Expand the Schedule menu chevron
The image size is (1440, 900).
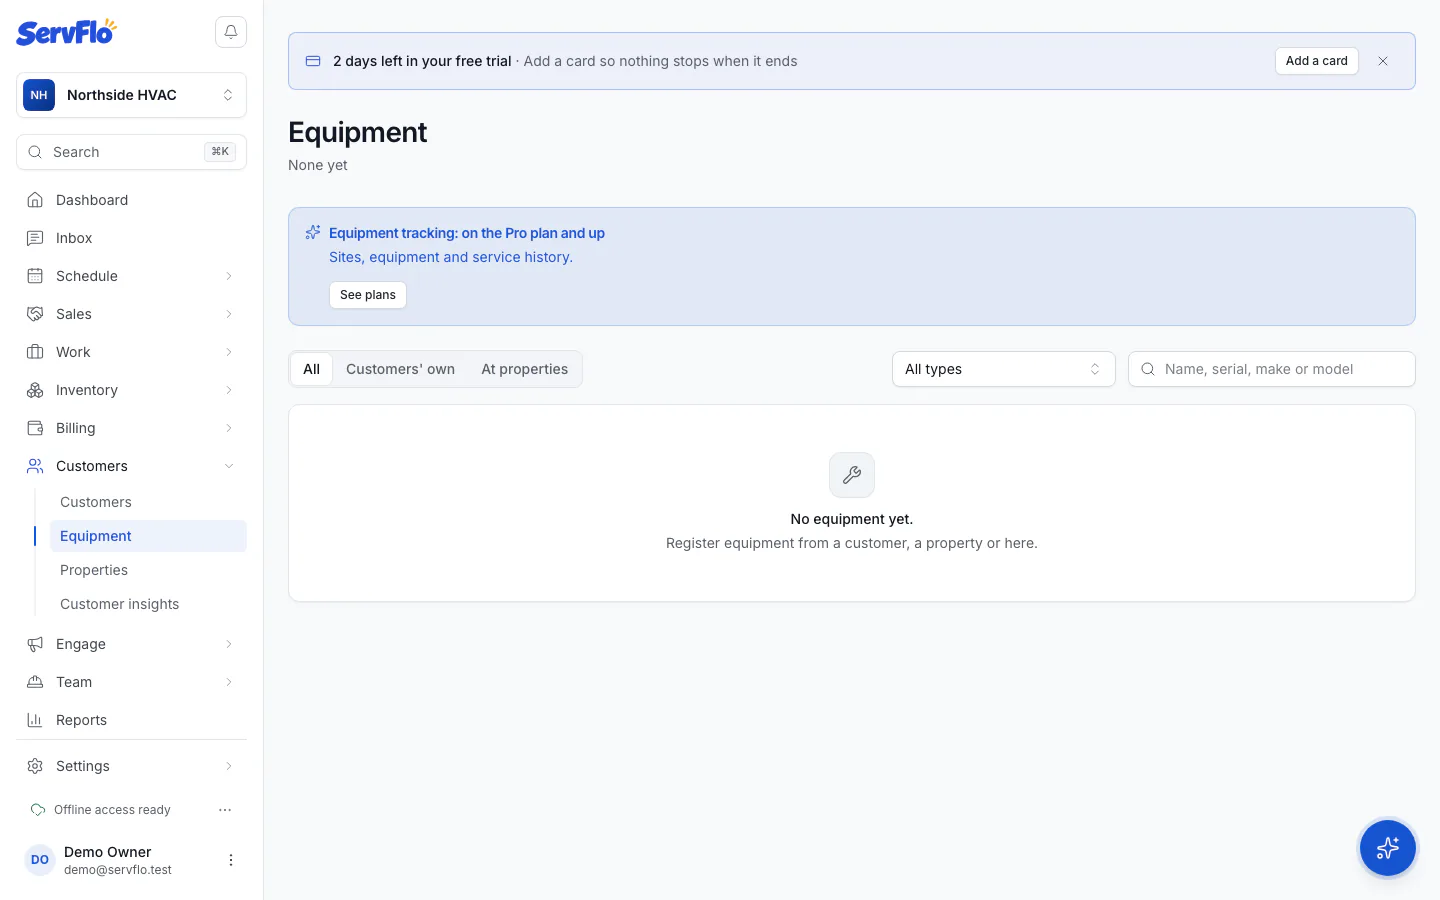pyautogui.click(x=229, y=276)
